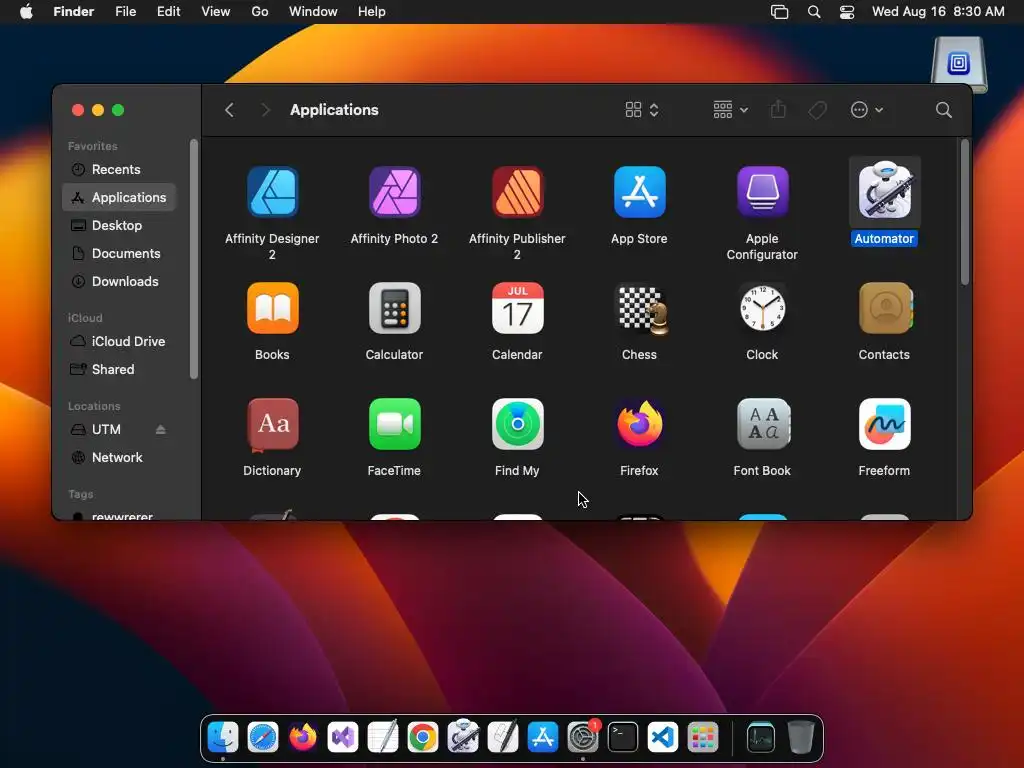The height and width of the screenshot is (768, 1024).
Task: Select Shared in the sidebar
Action: coord(120,370)
